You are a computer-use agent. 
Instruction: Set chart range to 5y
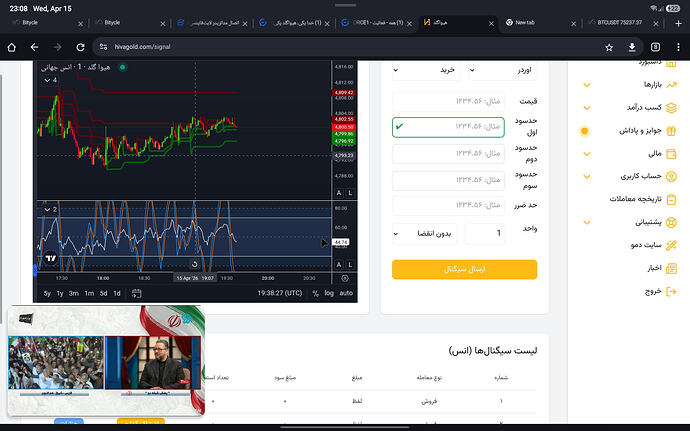pyautogui.click(x=47, y=293)
